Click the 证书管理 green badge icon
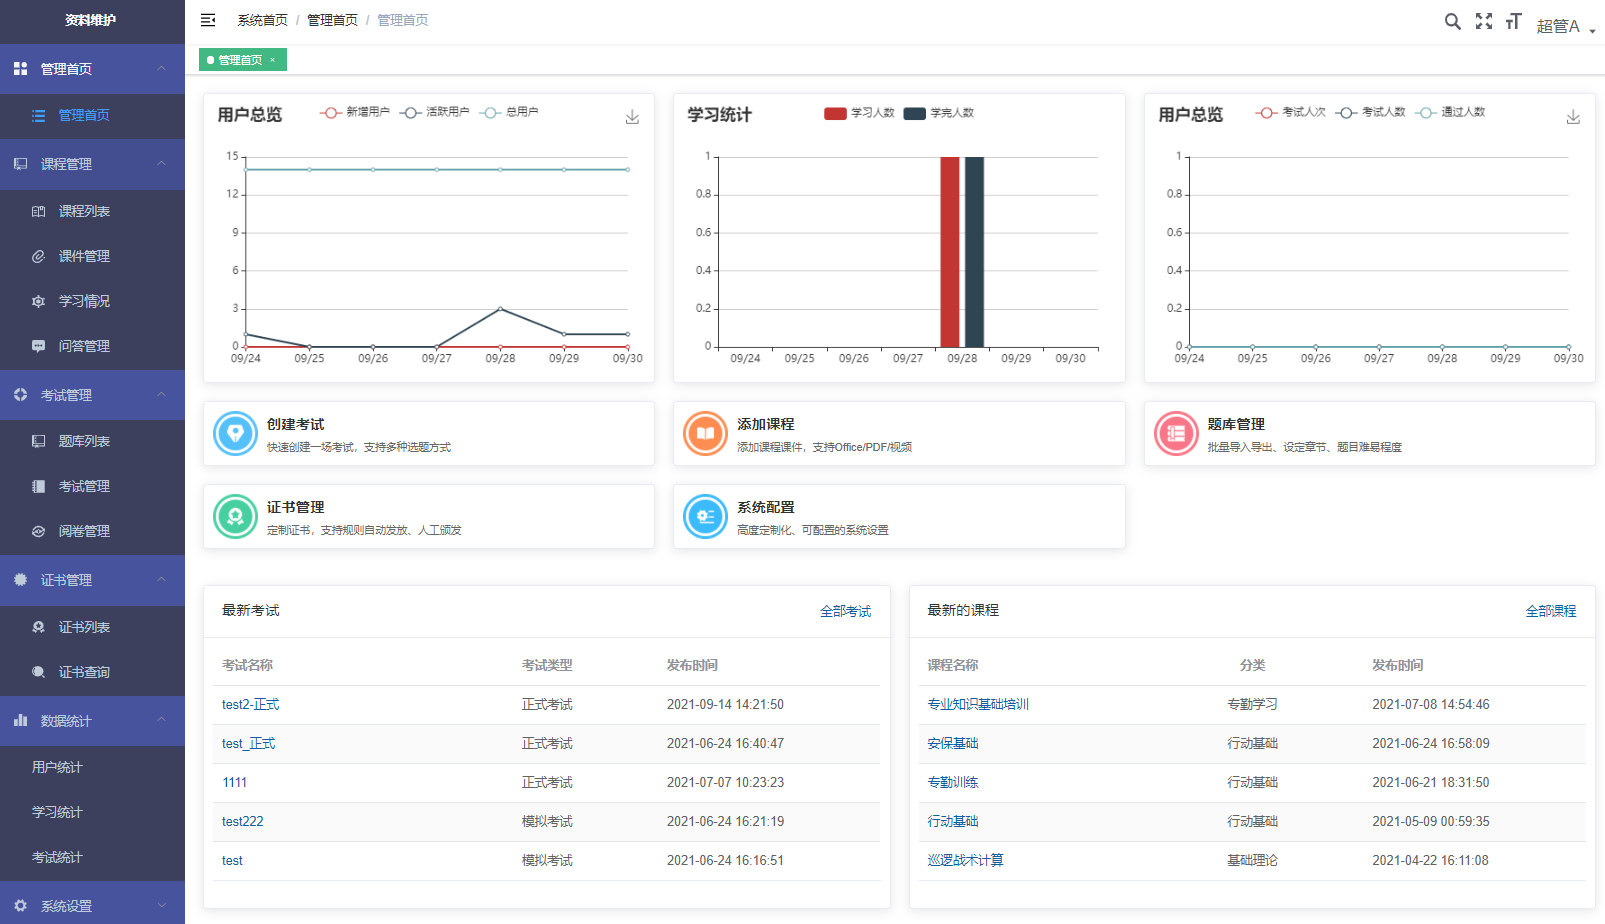The width and height of the screenshot is (1605, 924). pos(236,517)
